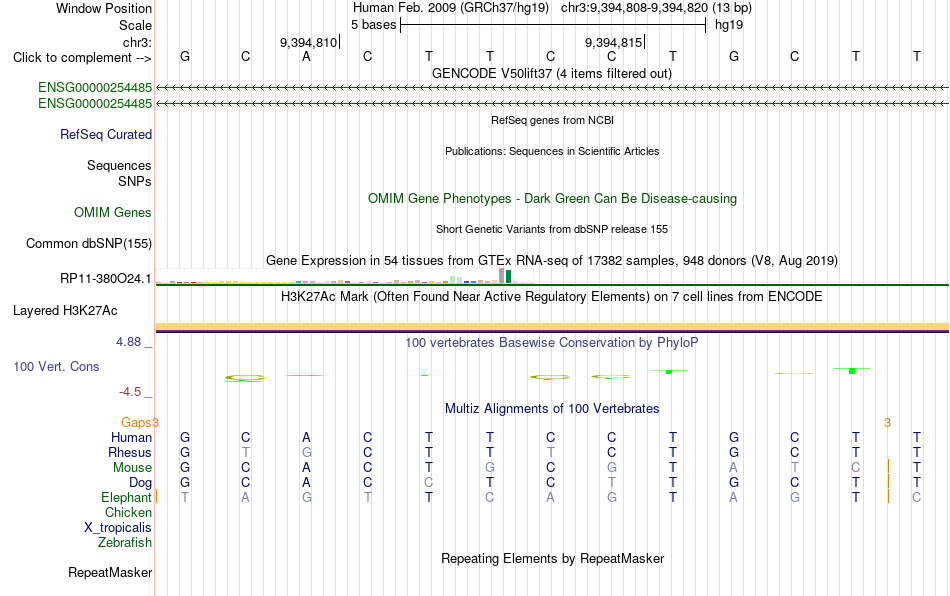Click the RepeatMasker track label
The height and width of the screenshot is (596, 950).
tap(110, 572)
